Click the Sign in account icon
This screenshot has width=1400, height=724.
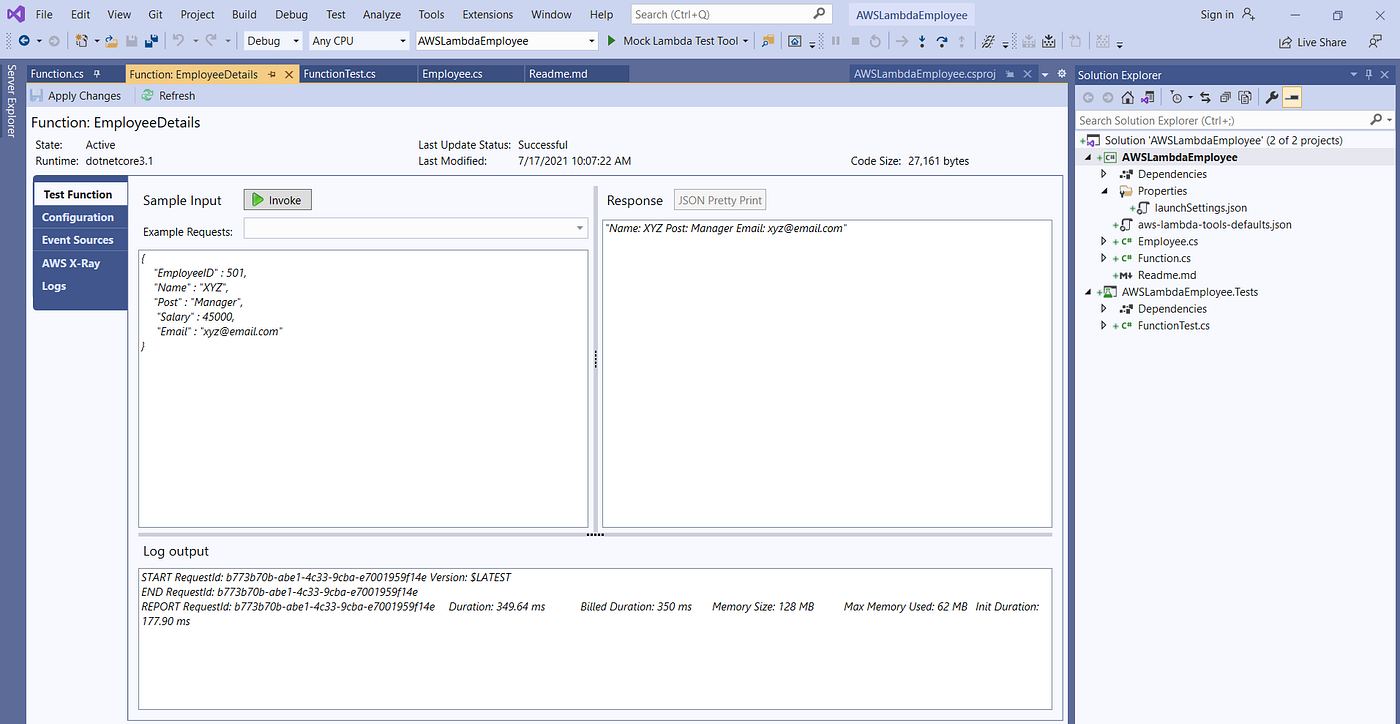[x=1248, y=14]
